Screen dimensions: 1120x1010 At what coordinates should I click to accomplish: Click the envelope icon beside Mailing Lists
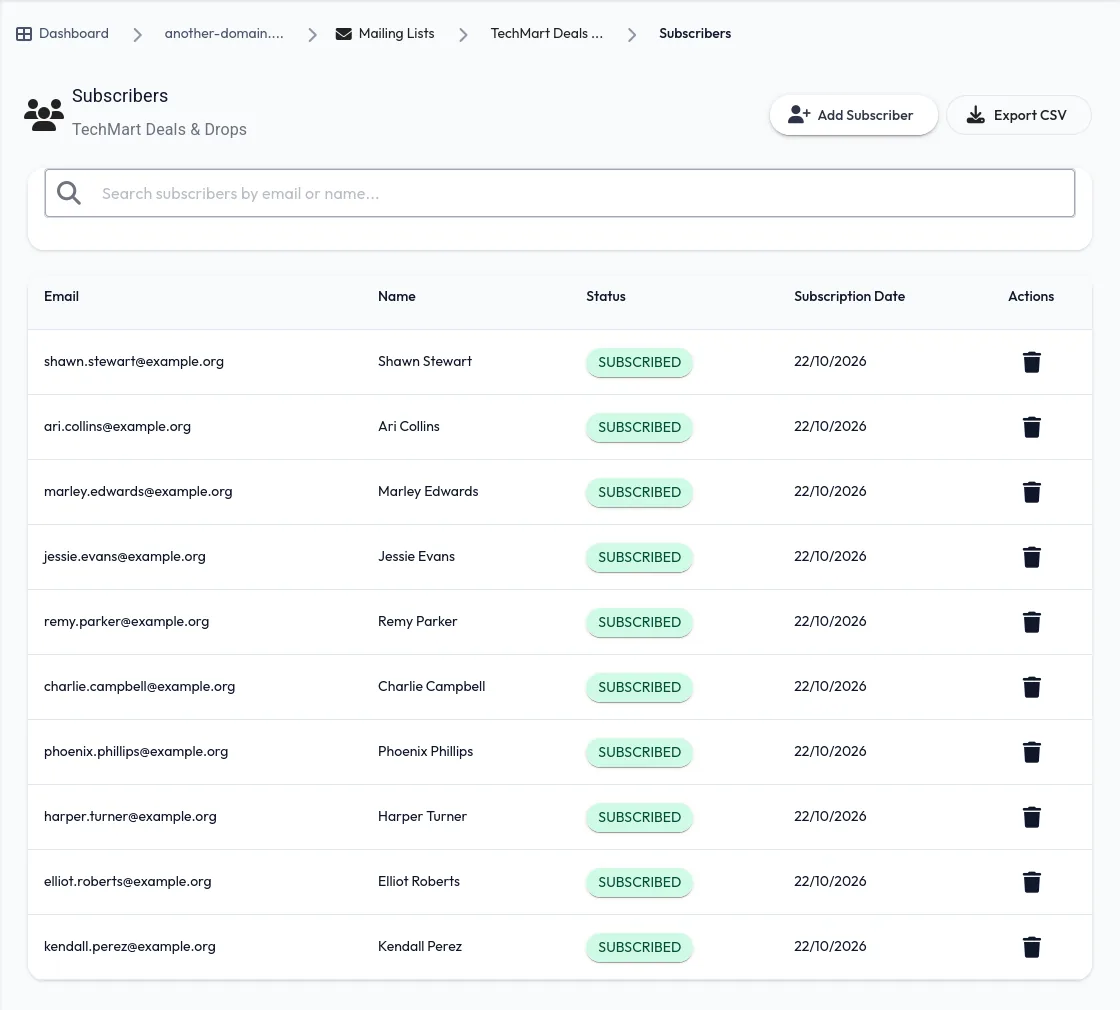[344, 34]
